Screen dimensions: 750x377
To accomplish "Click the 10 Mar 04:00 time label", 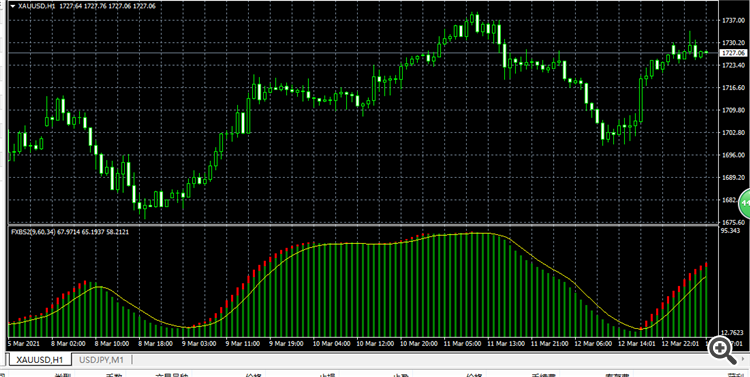I will point(331,344).
